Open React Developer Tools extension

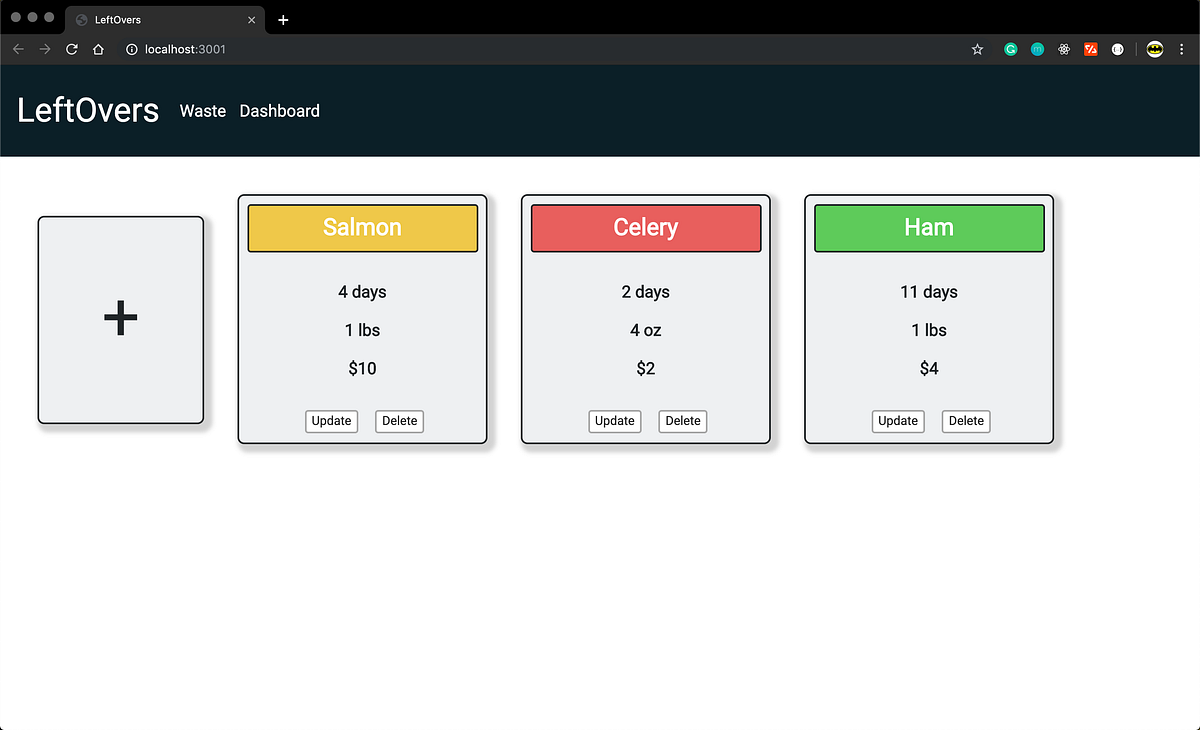click(1063, 48)
